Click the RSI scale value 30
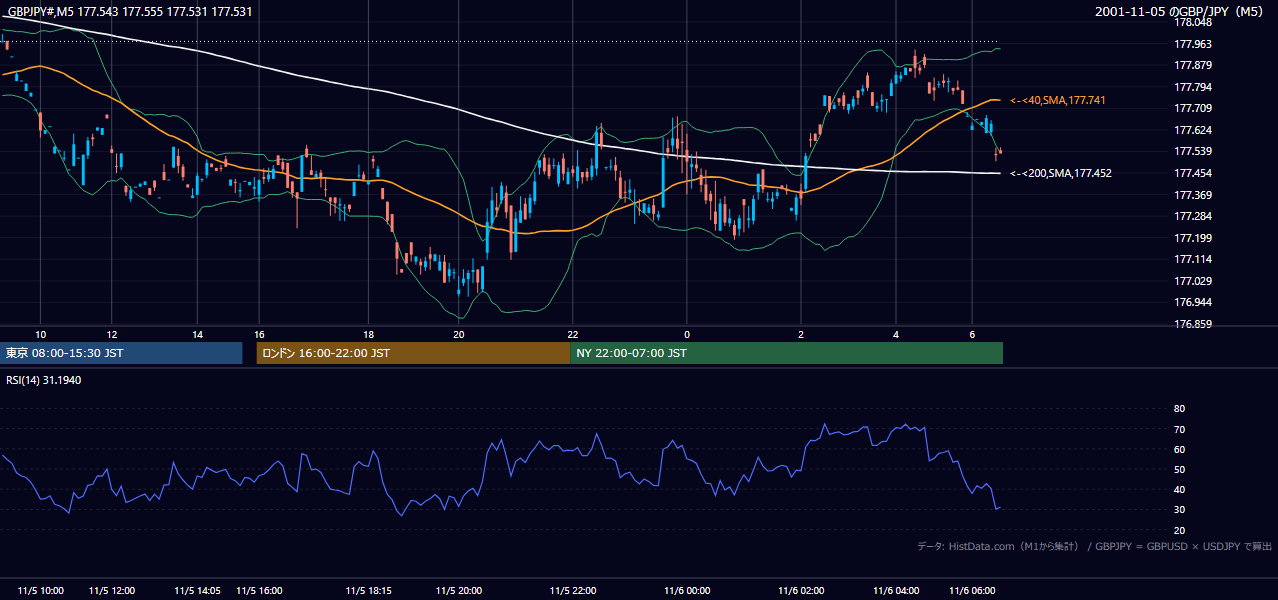Image resolution: width=1278 pixels, height=600 pixels. [x=1179, y=510]
